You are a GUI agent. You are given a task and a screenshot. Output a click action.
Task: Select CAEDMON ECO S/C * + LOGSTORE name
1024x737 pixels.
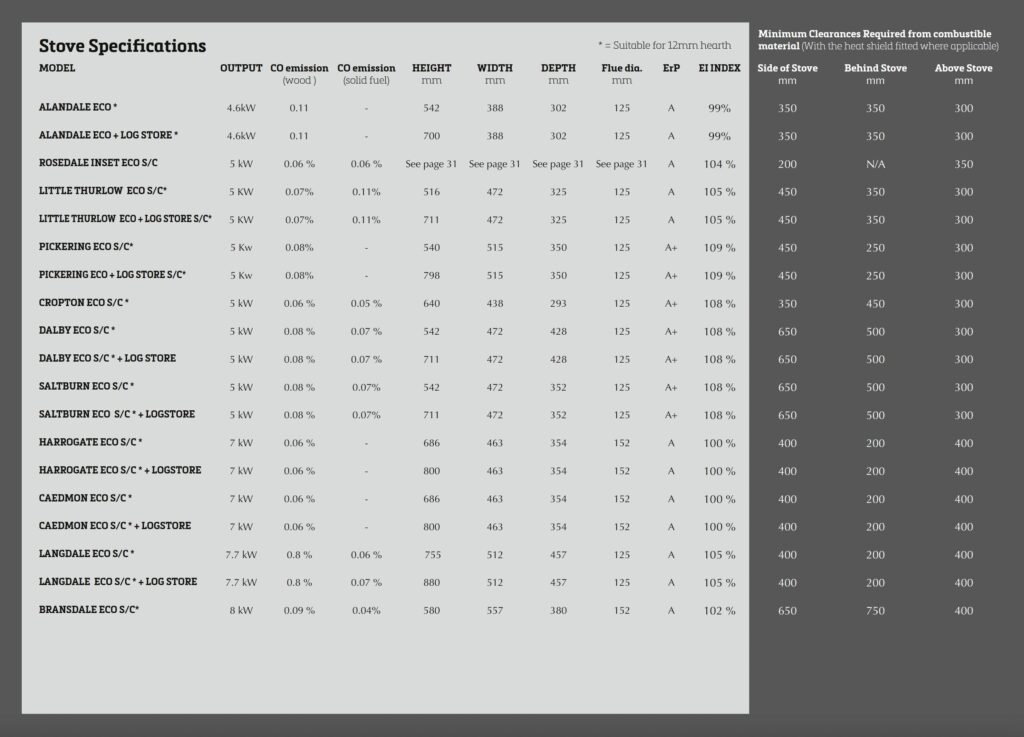(115, 526)
